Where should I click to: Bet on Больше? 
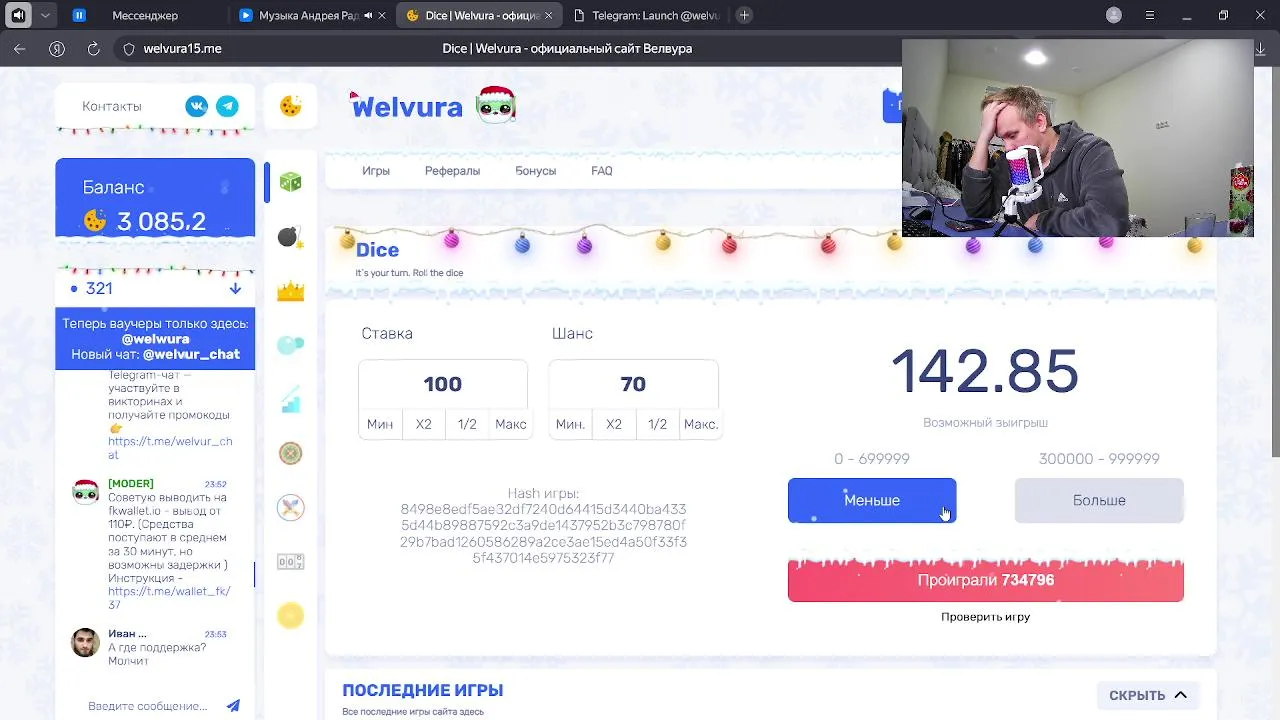pos(1099,500)
